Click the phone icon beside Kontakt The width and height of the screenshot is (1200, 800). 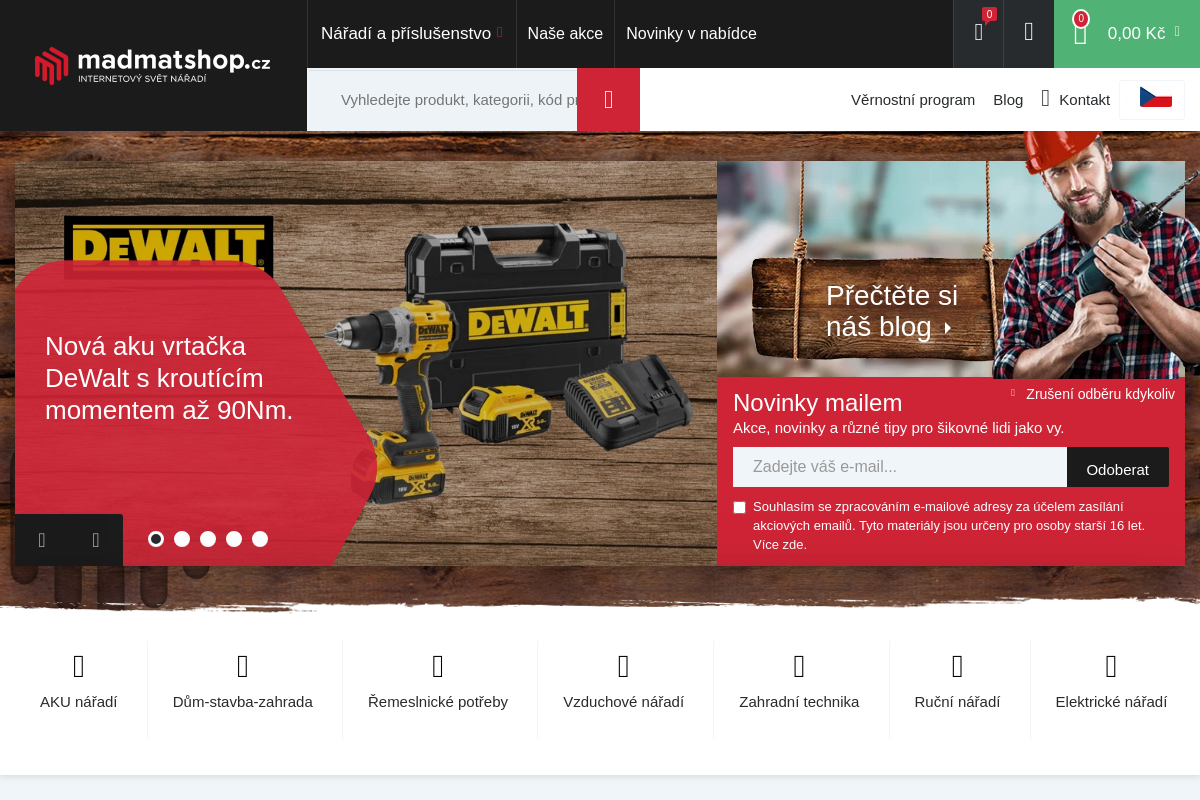1045,99
